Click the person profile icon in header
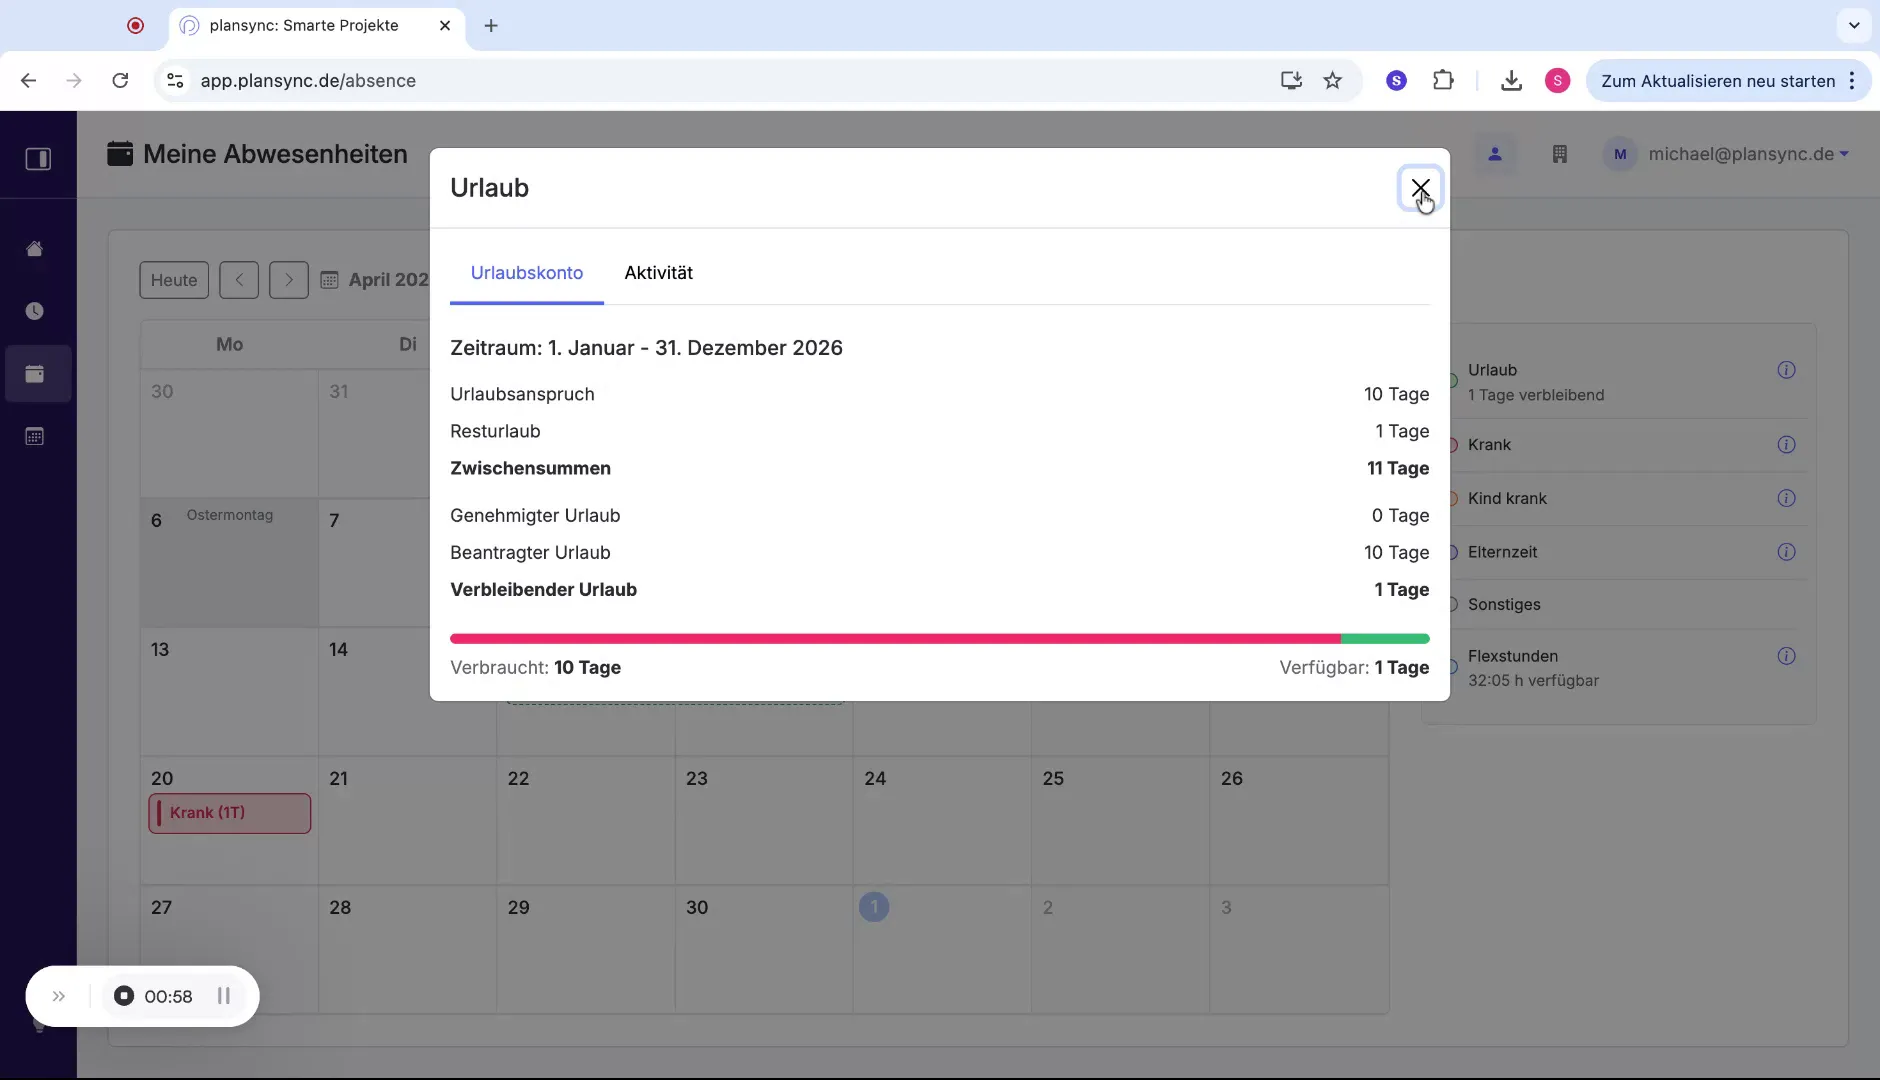Image resolution: width=1880 pixels, height=1080 pixels. [x=1495, y=154]
